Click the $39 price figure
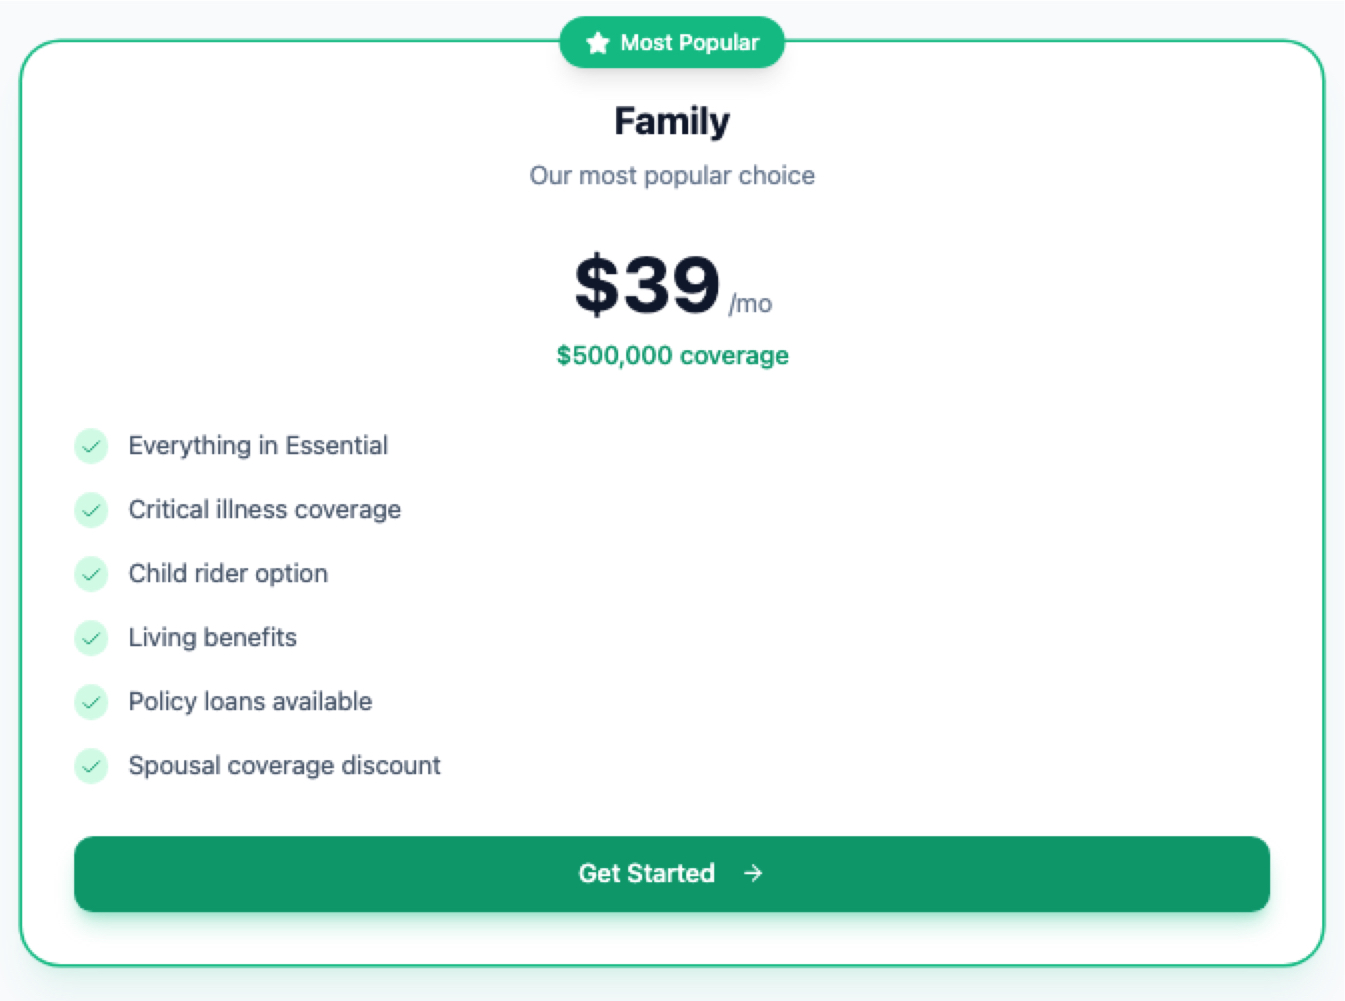 click(x=647, y=285)
